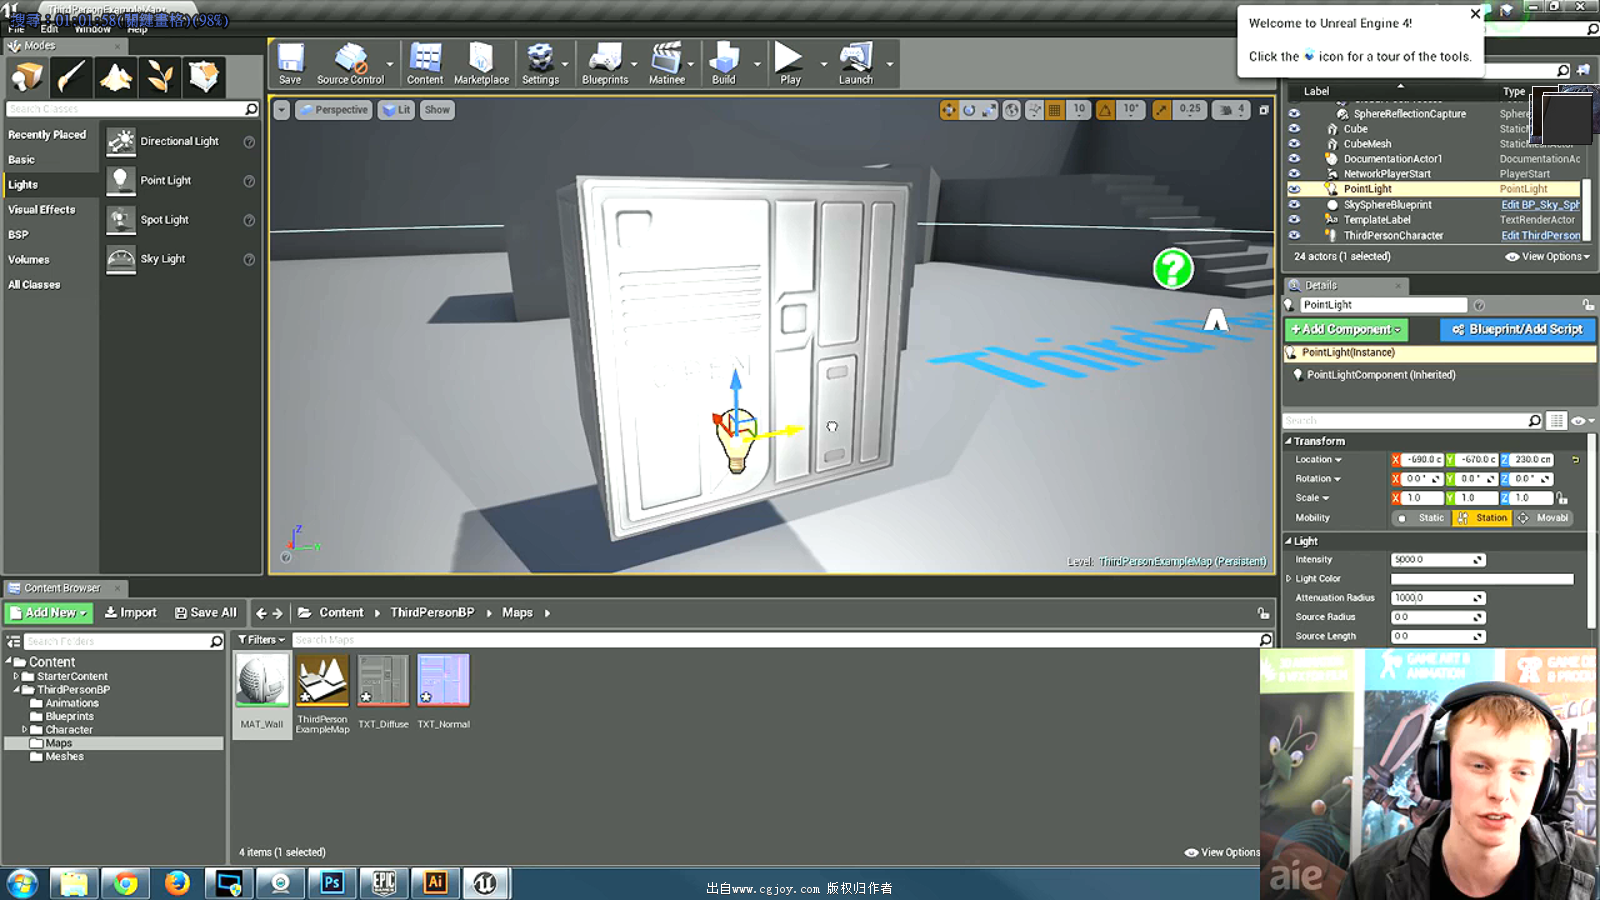Click the Spot Light placement icon
The width and height of the screenshot is (1600, 900).
point(121,220)
